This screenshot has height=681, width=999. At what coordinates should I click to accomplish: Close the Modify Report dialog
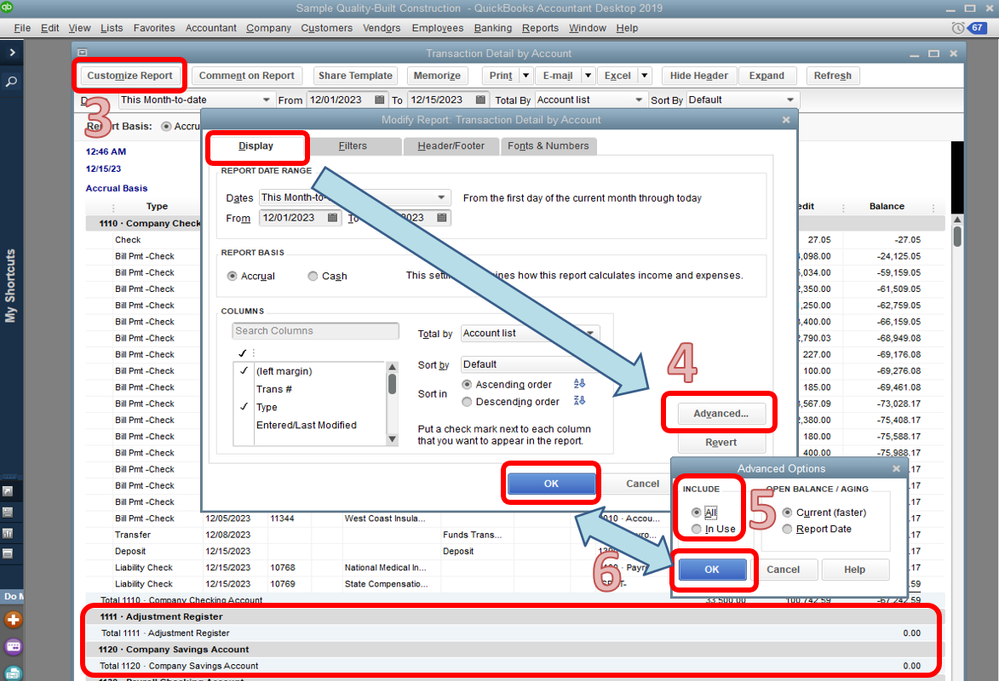point(786,120)
